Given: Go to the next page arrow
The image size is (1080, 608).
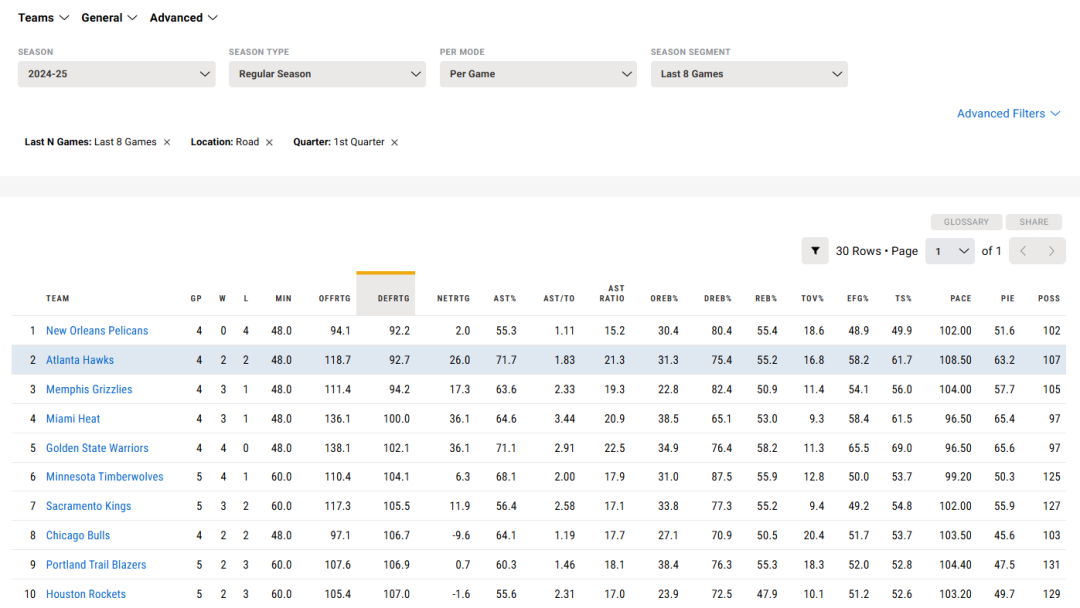Looking at the screenshot, I should (1052, 251).
